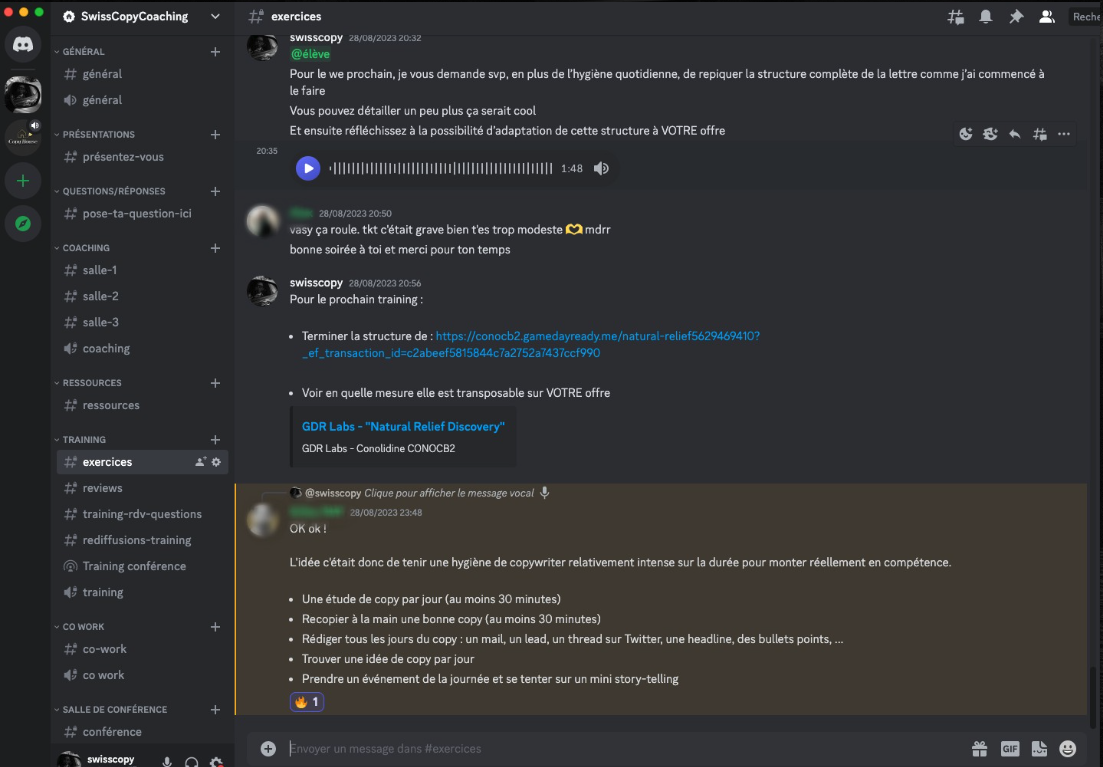1103x767 pixels.
Task: Toggle the member list visibility
Action: click(1047, 17)
